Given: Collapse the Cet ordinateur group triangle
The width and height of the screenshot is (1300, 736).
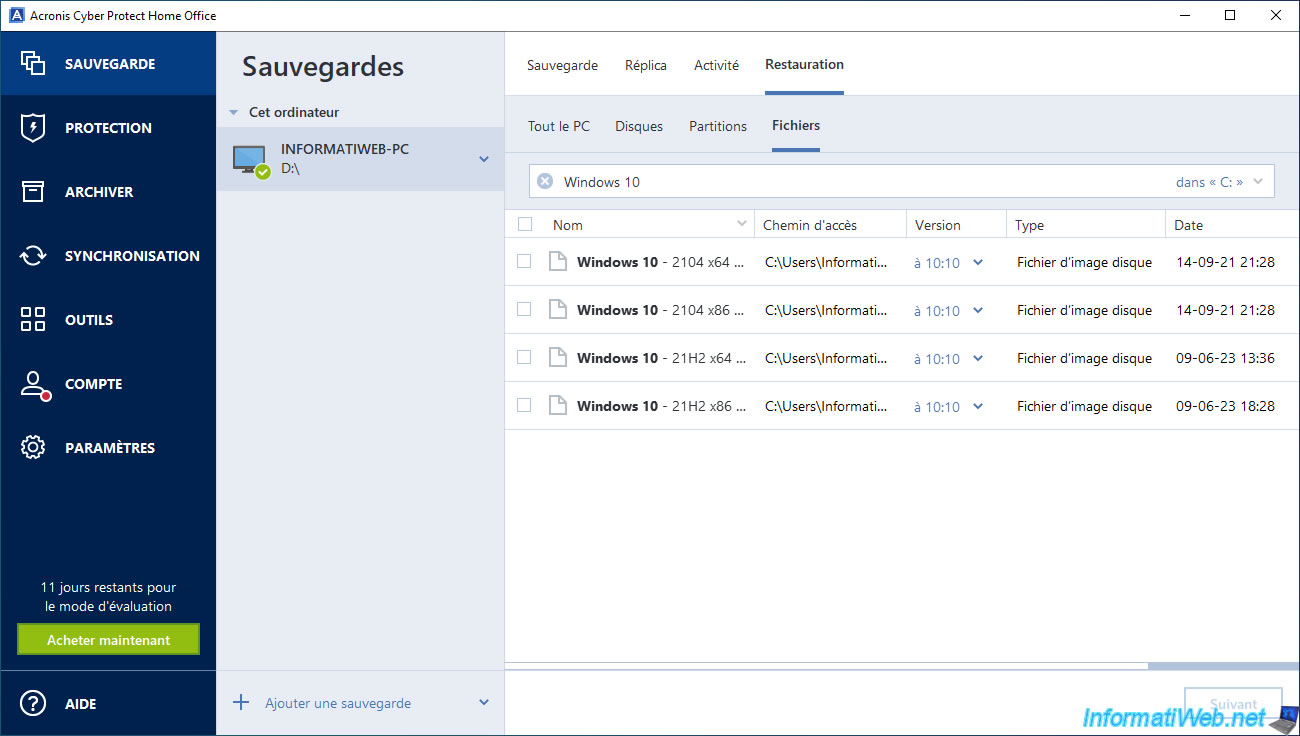Looking at the screenshot, I should point(233,113).
